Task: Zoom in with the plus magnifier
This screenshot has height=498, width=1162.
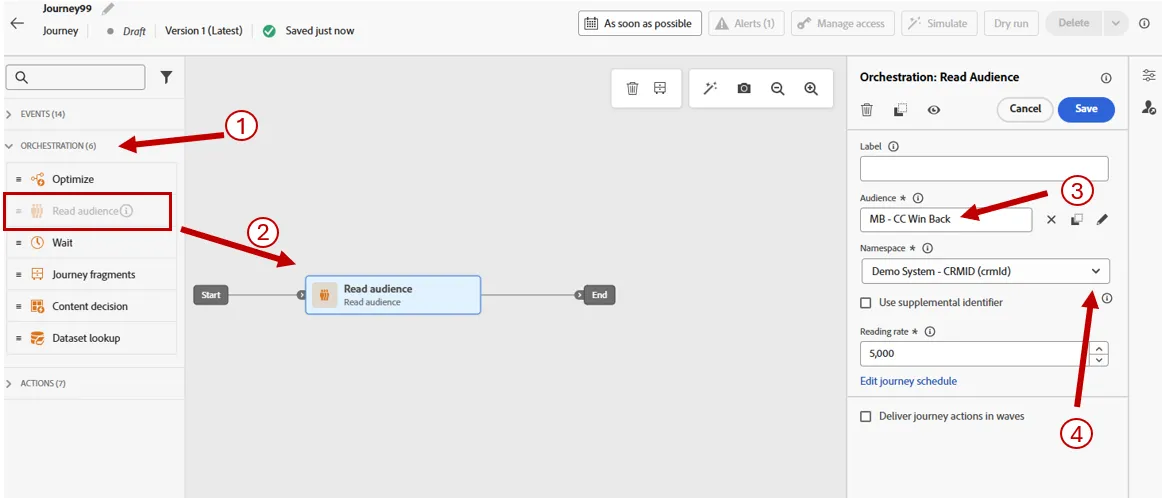Action: tap(811, 88)
